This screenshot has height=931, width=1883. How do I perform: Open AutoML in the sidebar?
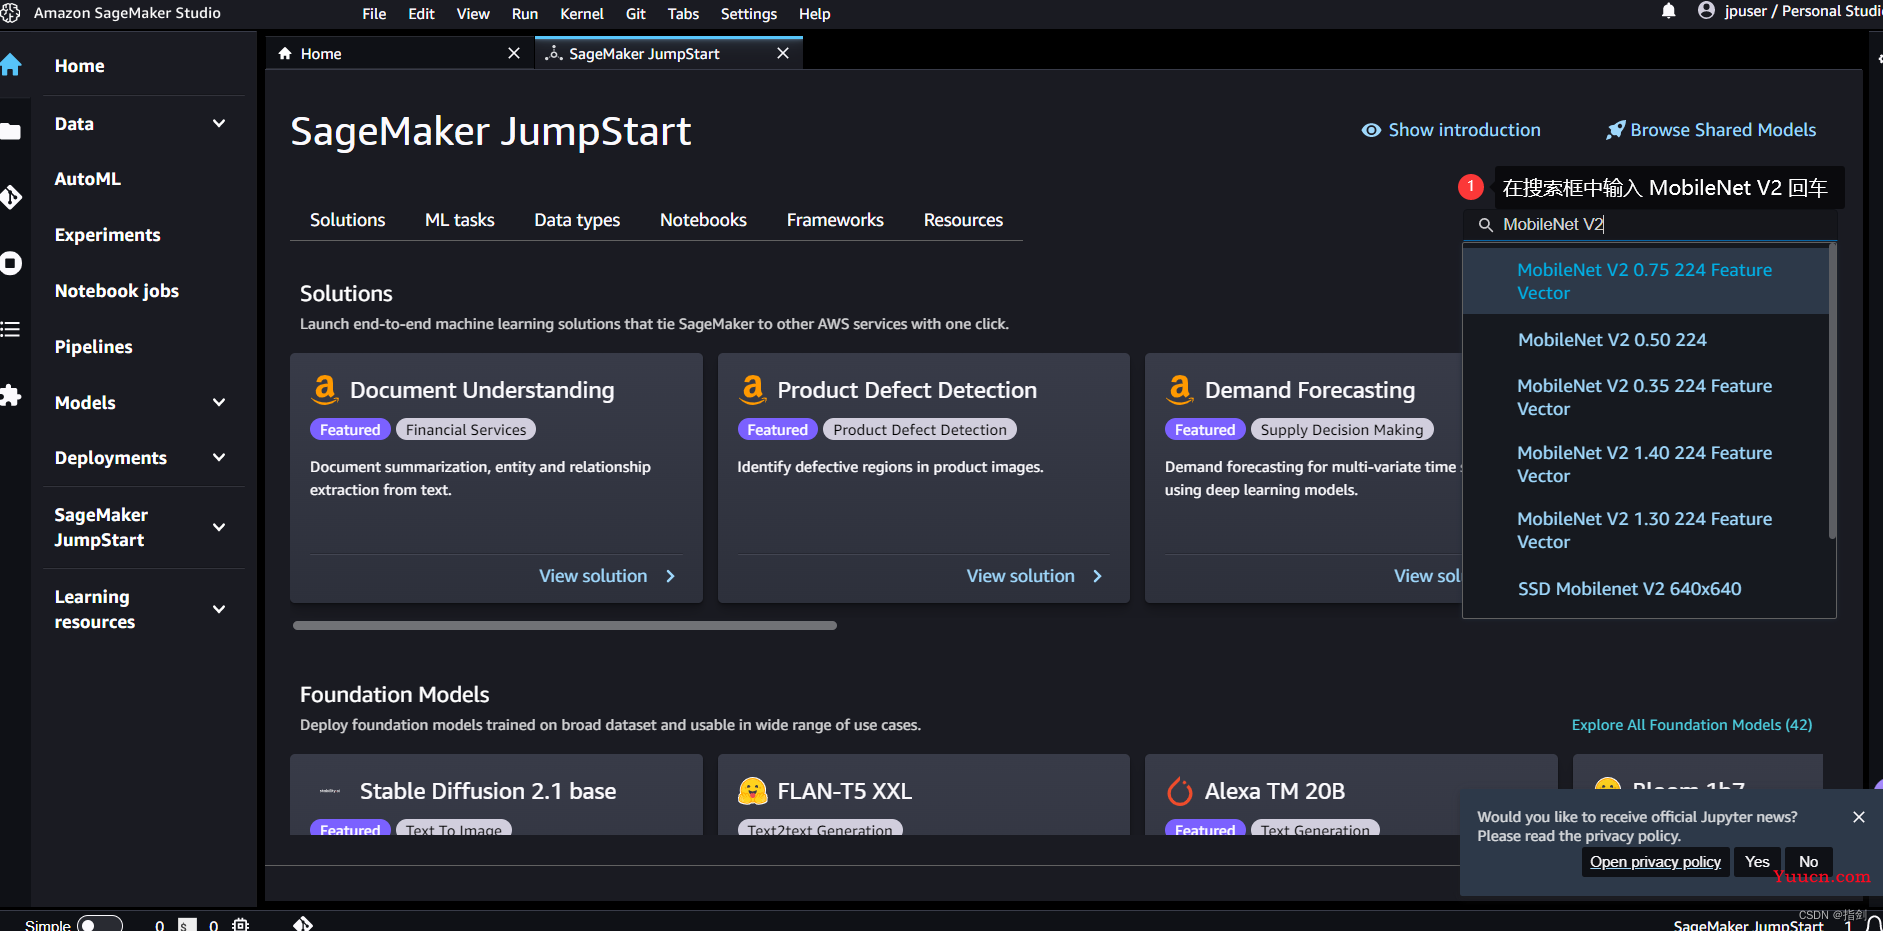[88, 179]
